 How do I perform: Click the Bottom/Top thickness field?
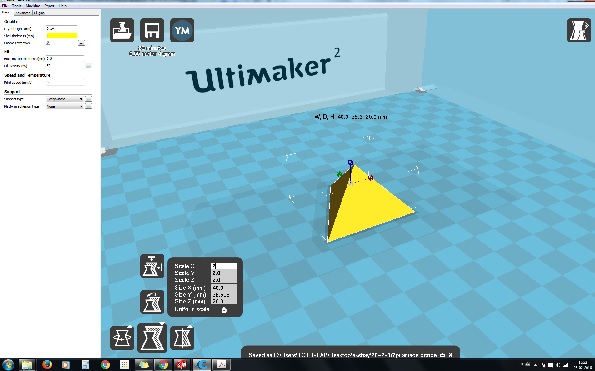(65, 59)
